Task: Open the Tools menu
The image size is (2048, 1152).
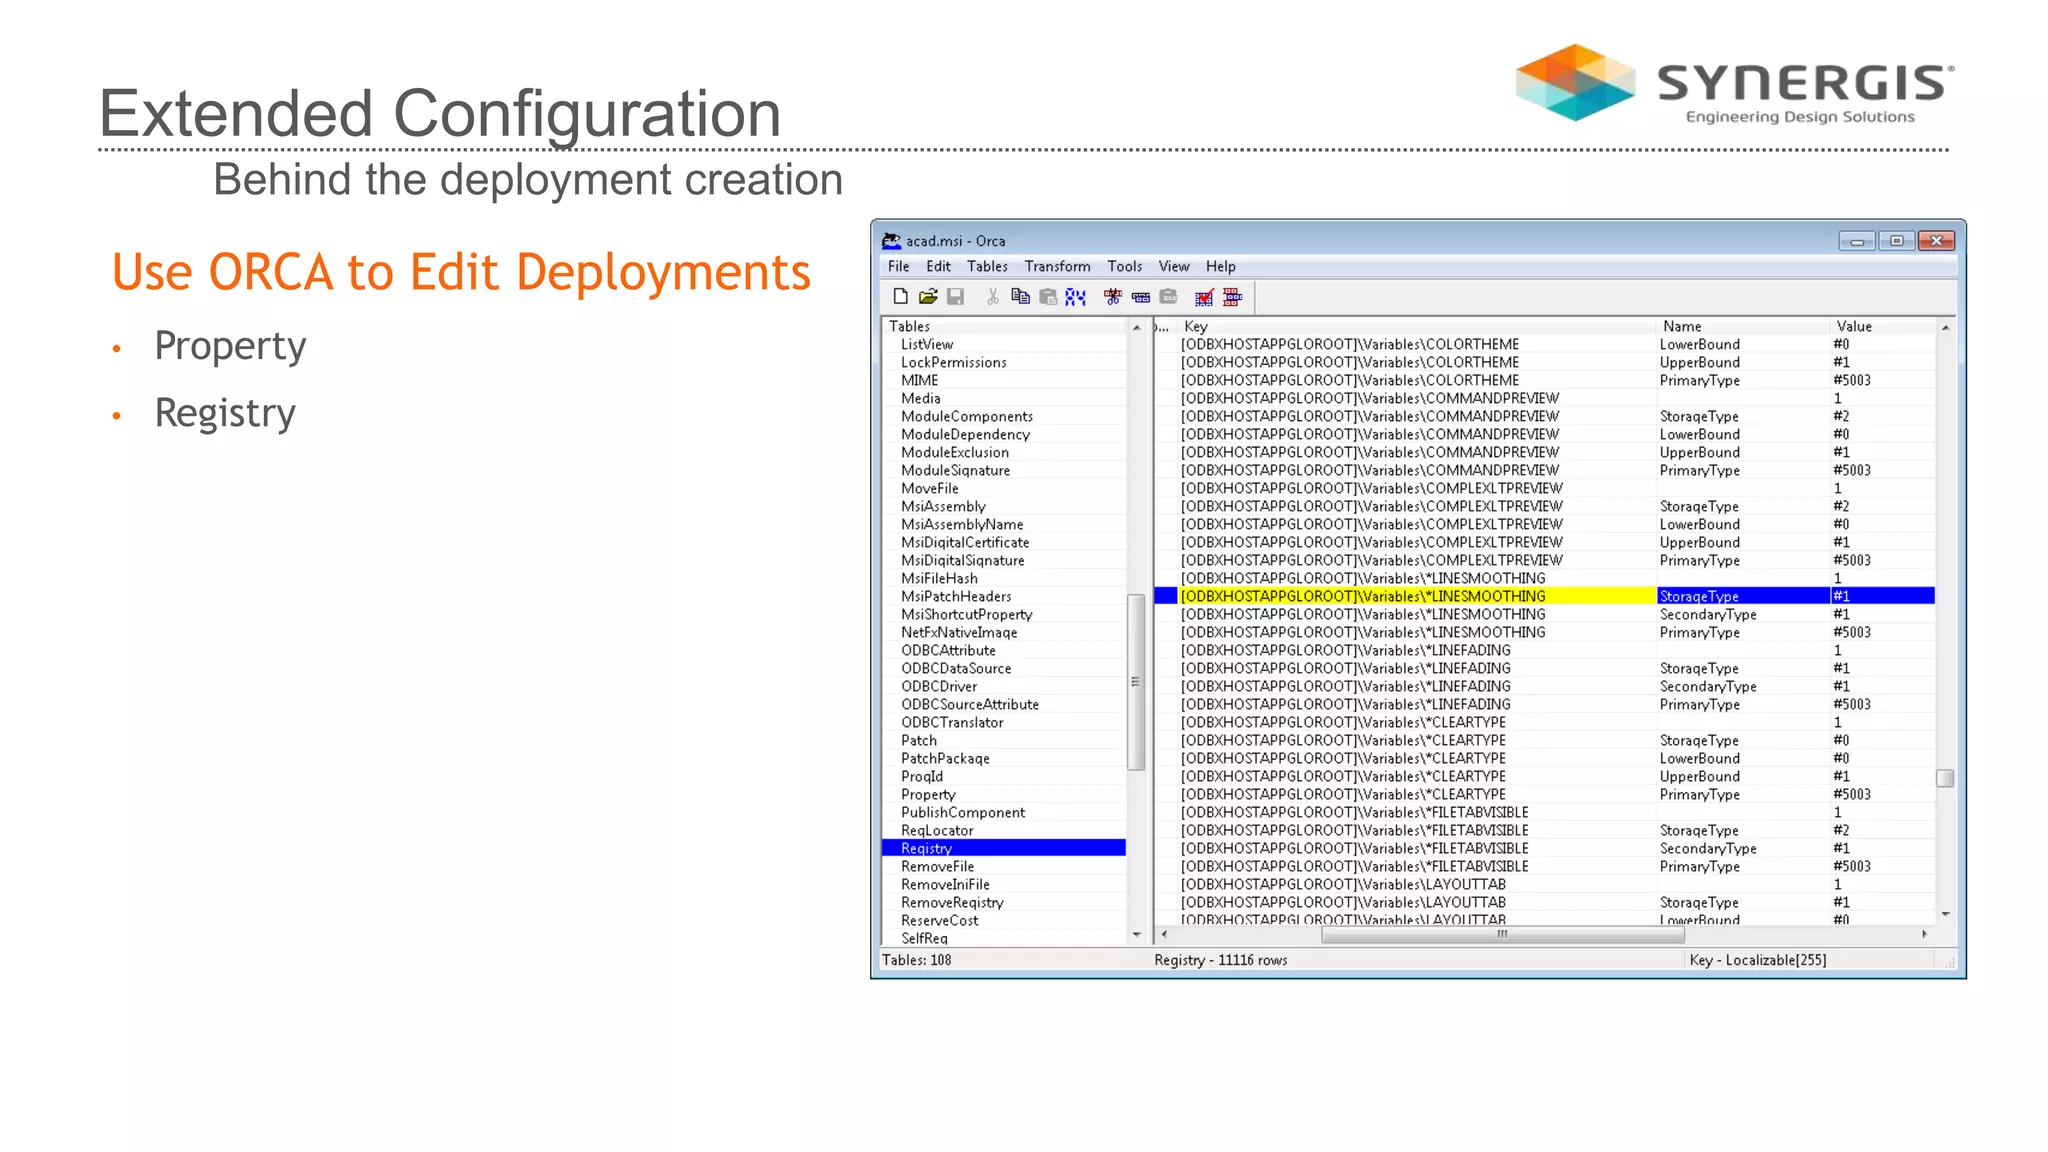Action: [1124, 266]
